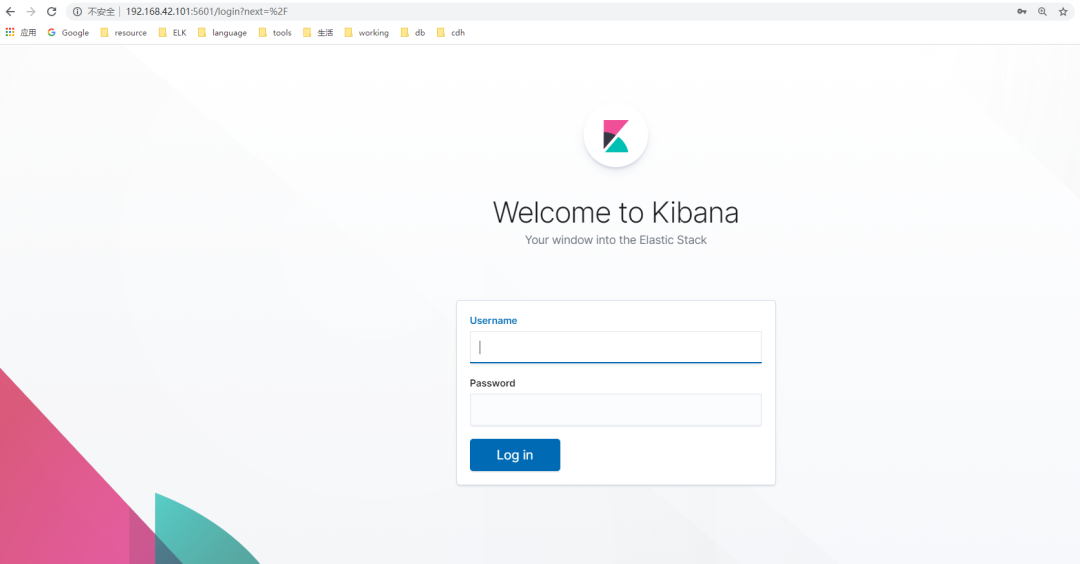This screenshot has height=564, width=1080.
Task: Focus the Password input field
Action: tap(616, 410)
